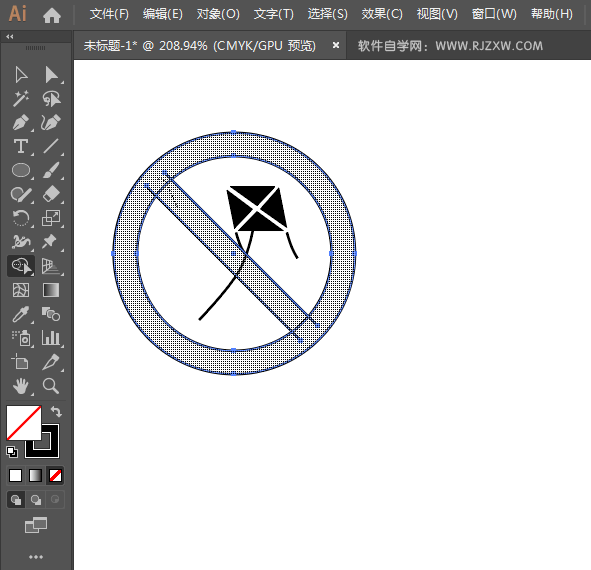Open the Change Screen Mode dropdown
This screenshot has height=570, width=591.
click(x=36, y=525)
